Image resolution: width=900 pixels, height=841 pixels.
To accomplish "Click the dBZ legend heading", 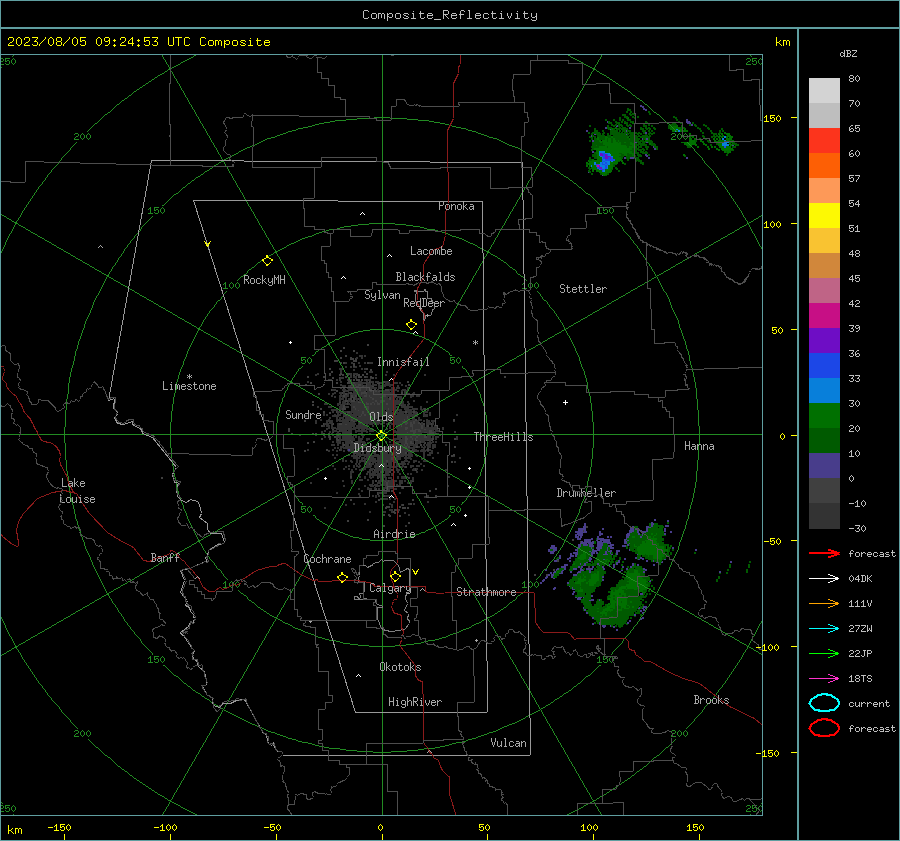I will (x=848, y=53).
